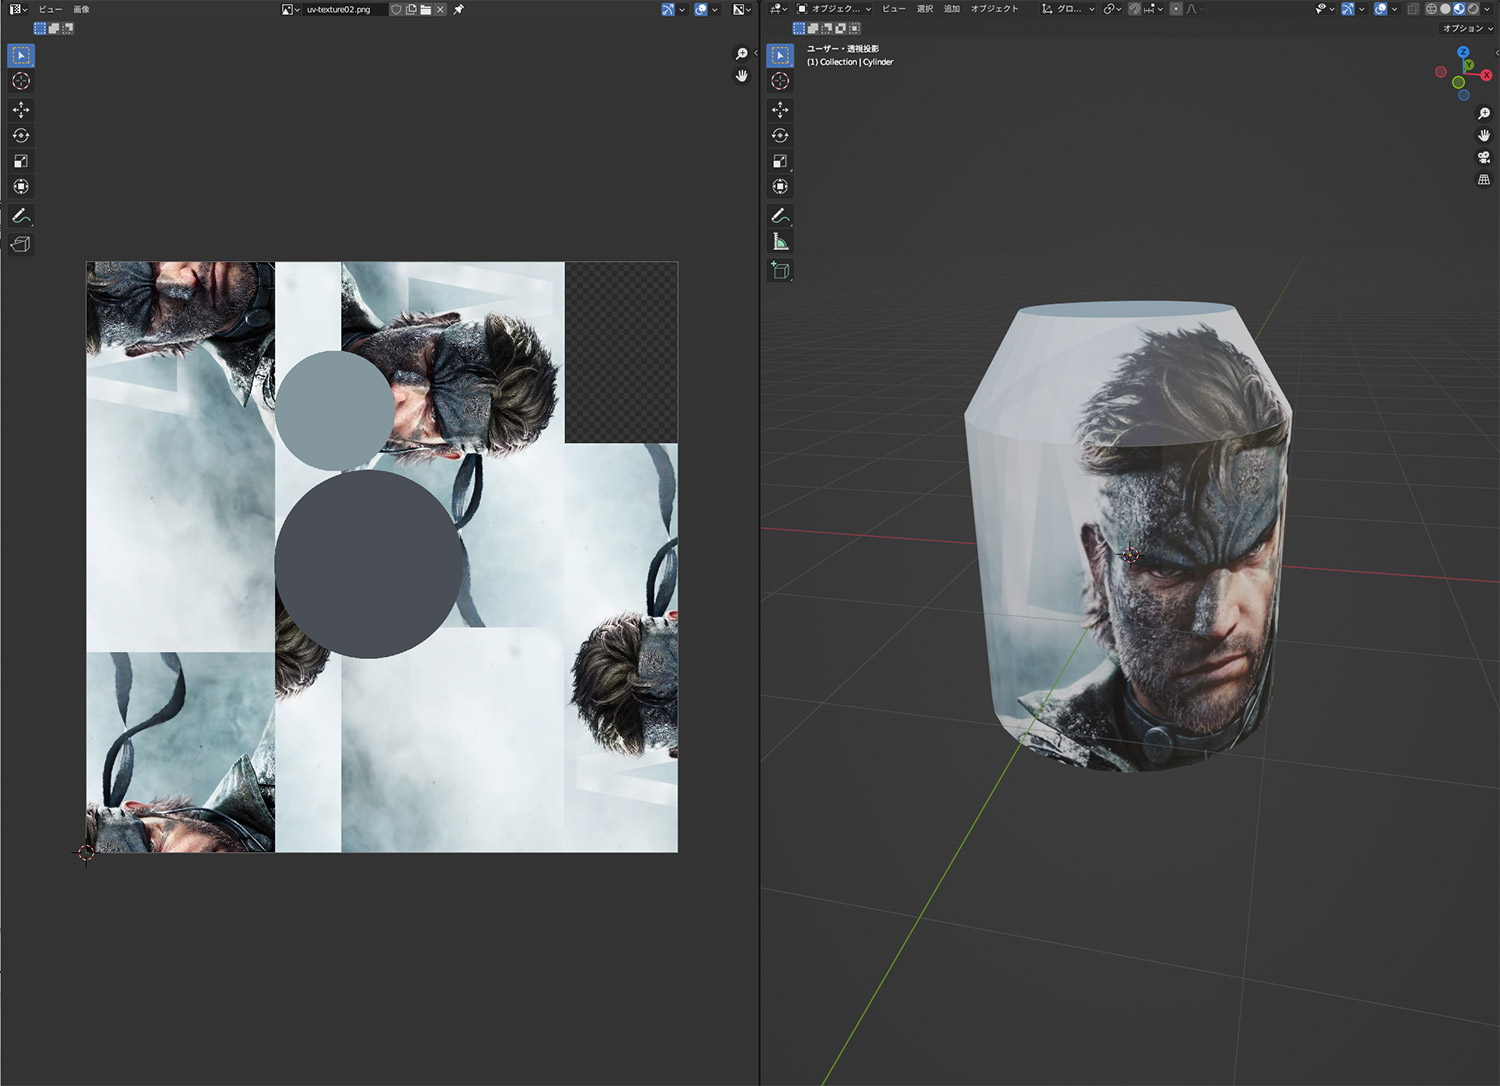Select the Add Cube tool in the viewport
The width and height of the screenshot is (1500, 1086).
point(780,269)
